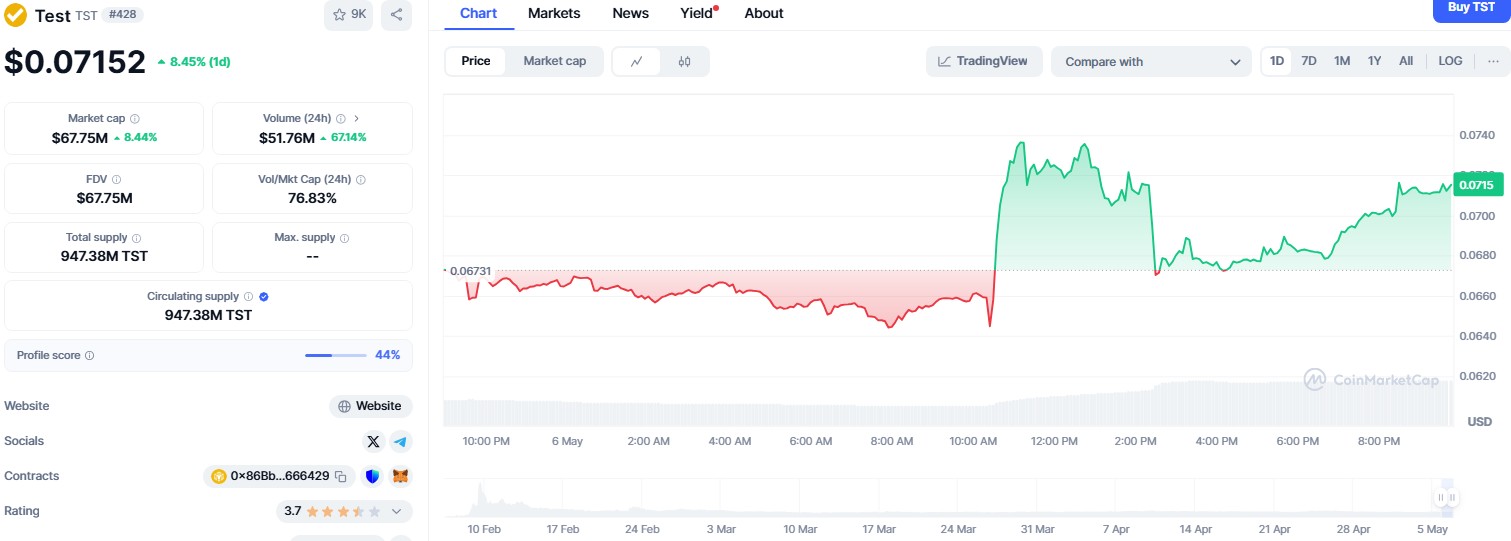
Task: Add Test to watchlist with the star button
Action: click(349, 15)
